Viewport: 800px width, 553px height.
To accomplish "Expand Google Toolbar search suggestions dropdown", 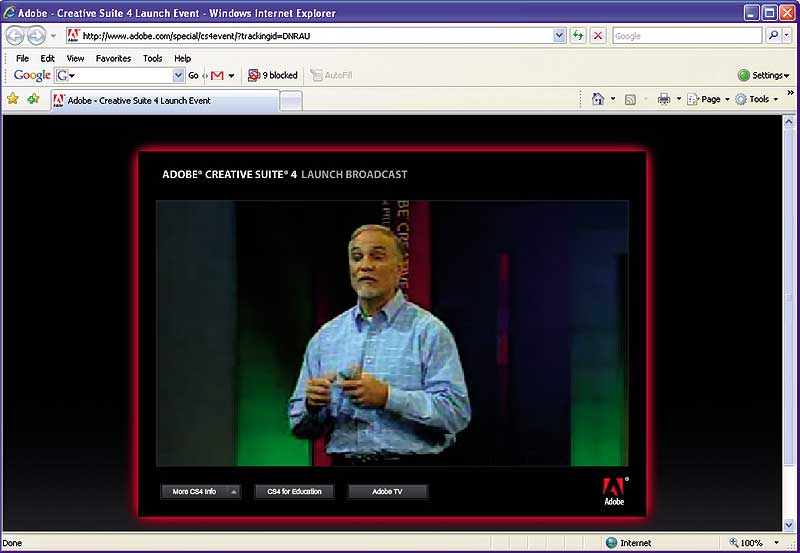I will pyautogui.click(x=178, y=76).
